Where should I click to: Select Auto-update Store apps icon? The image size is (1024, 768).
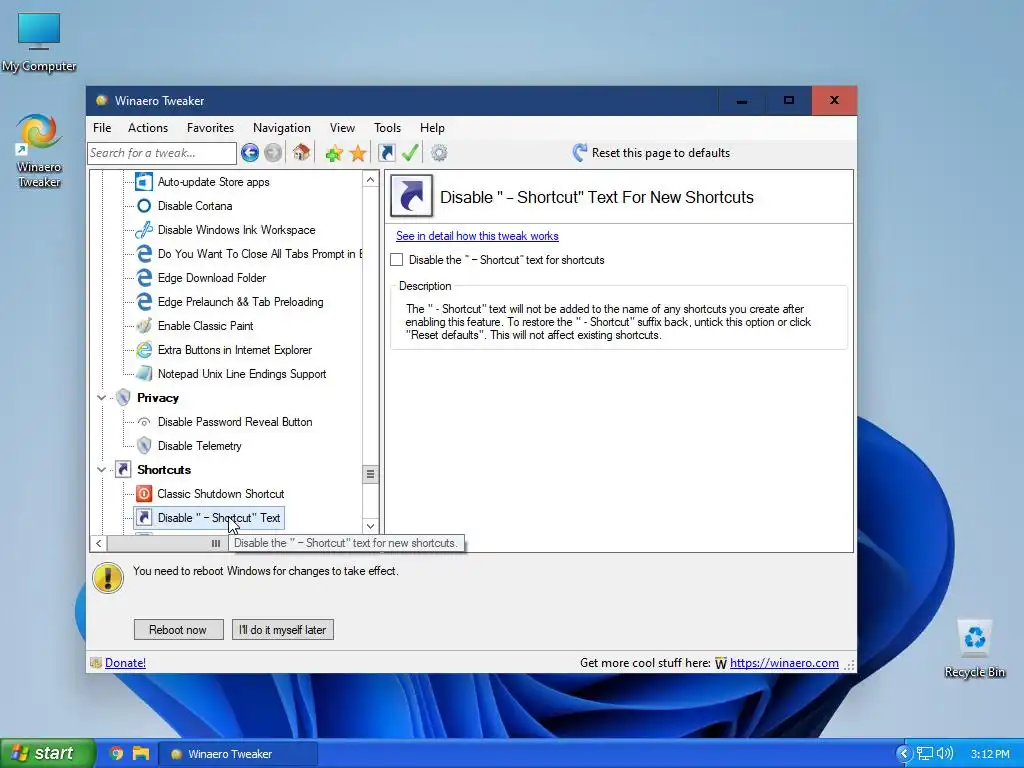(144, 182)
